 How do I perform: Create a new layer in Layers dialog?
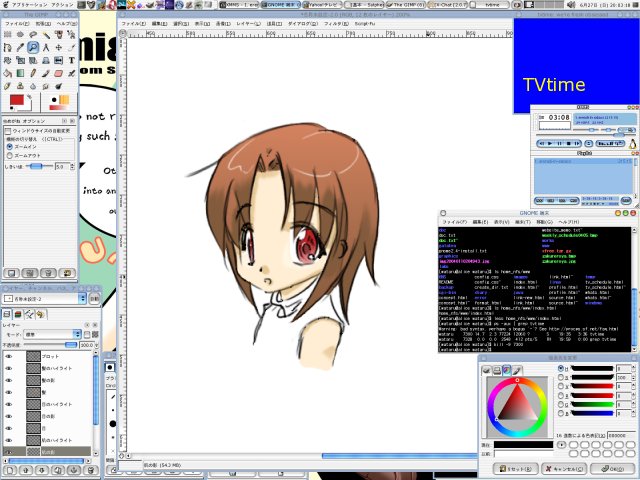coord(10,471)
